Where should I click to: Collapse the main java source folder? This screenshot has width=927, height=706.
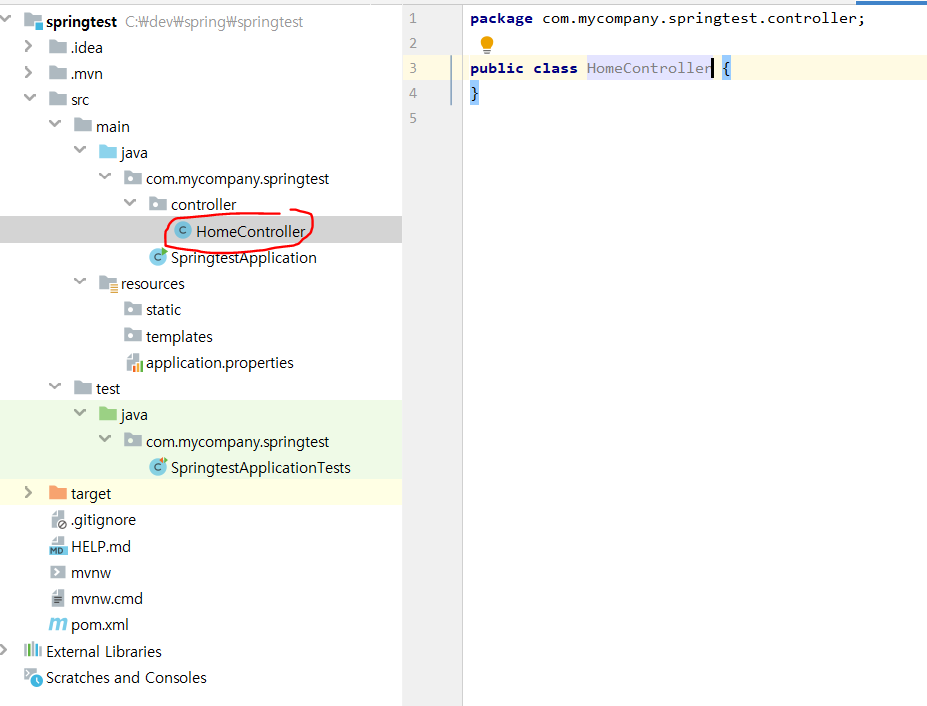pyautogui.click(x=80, y=150)
